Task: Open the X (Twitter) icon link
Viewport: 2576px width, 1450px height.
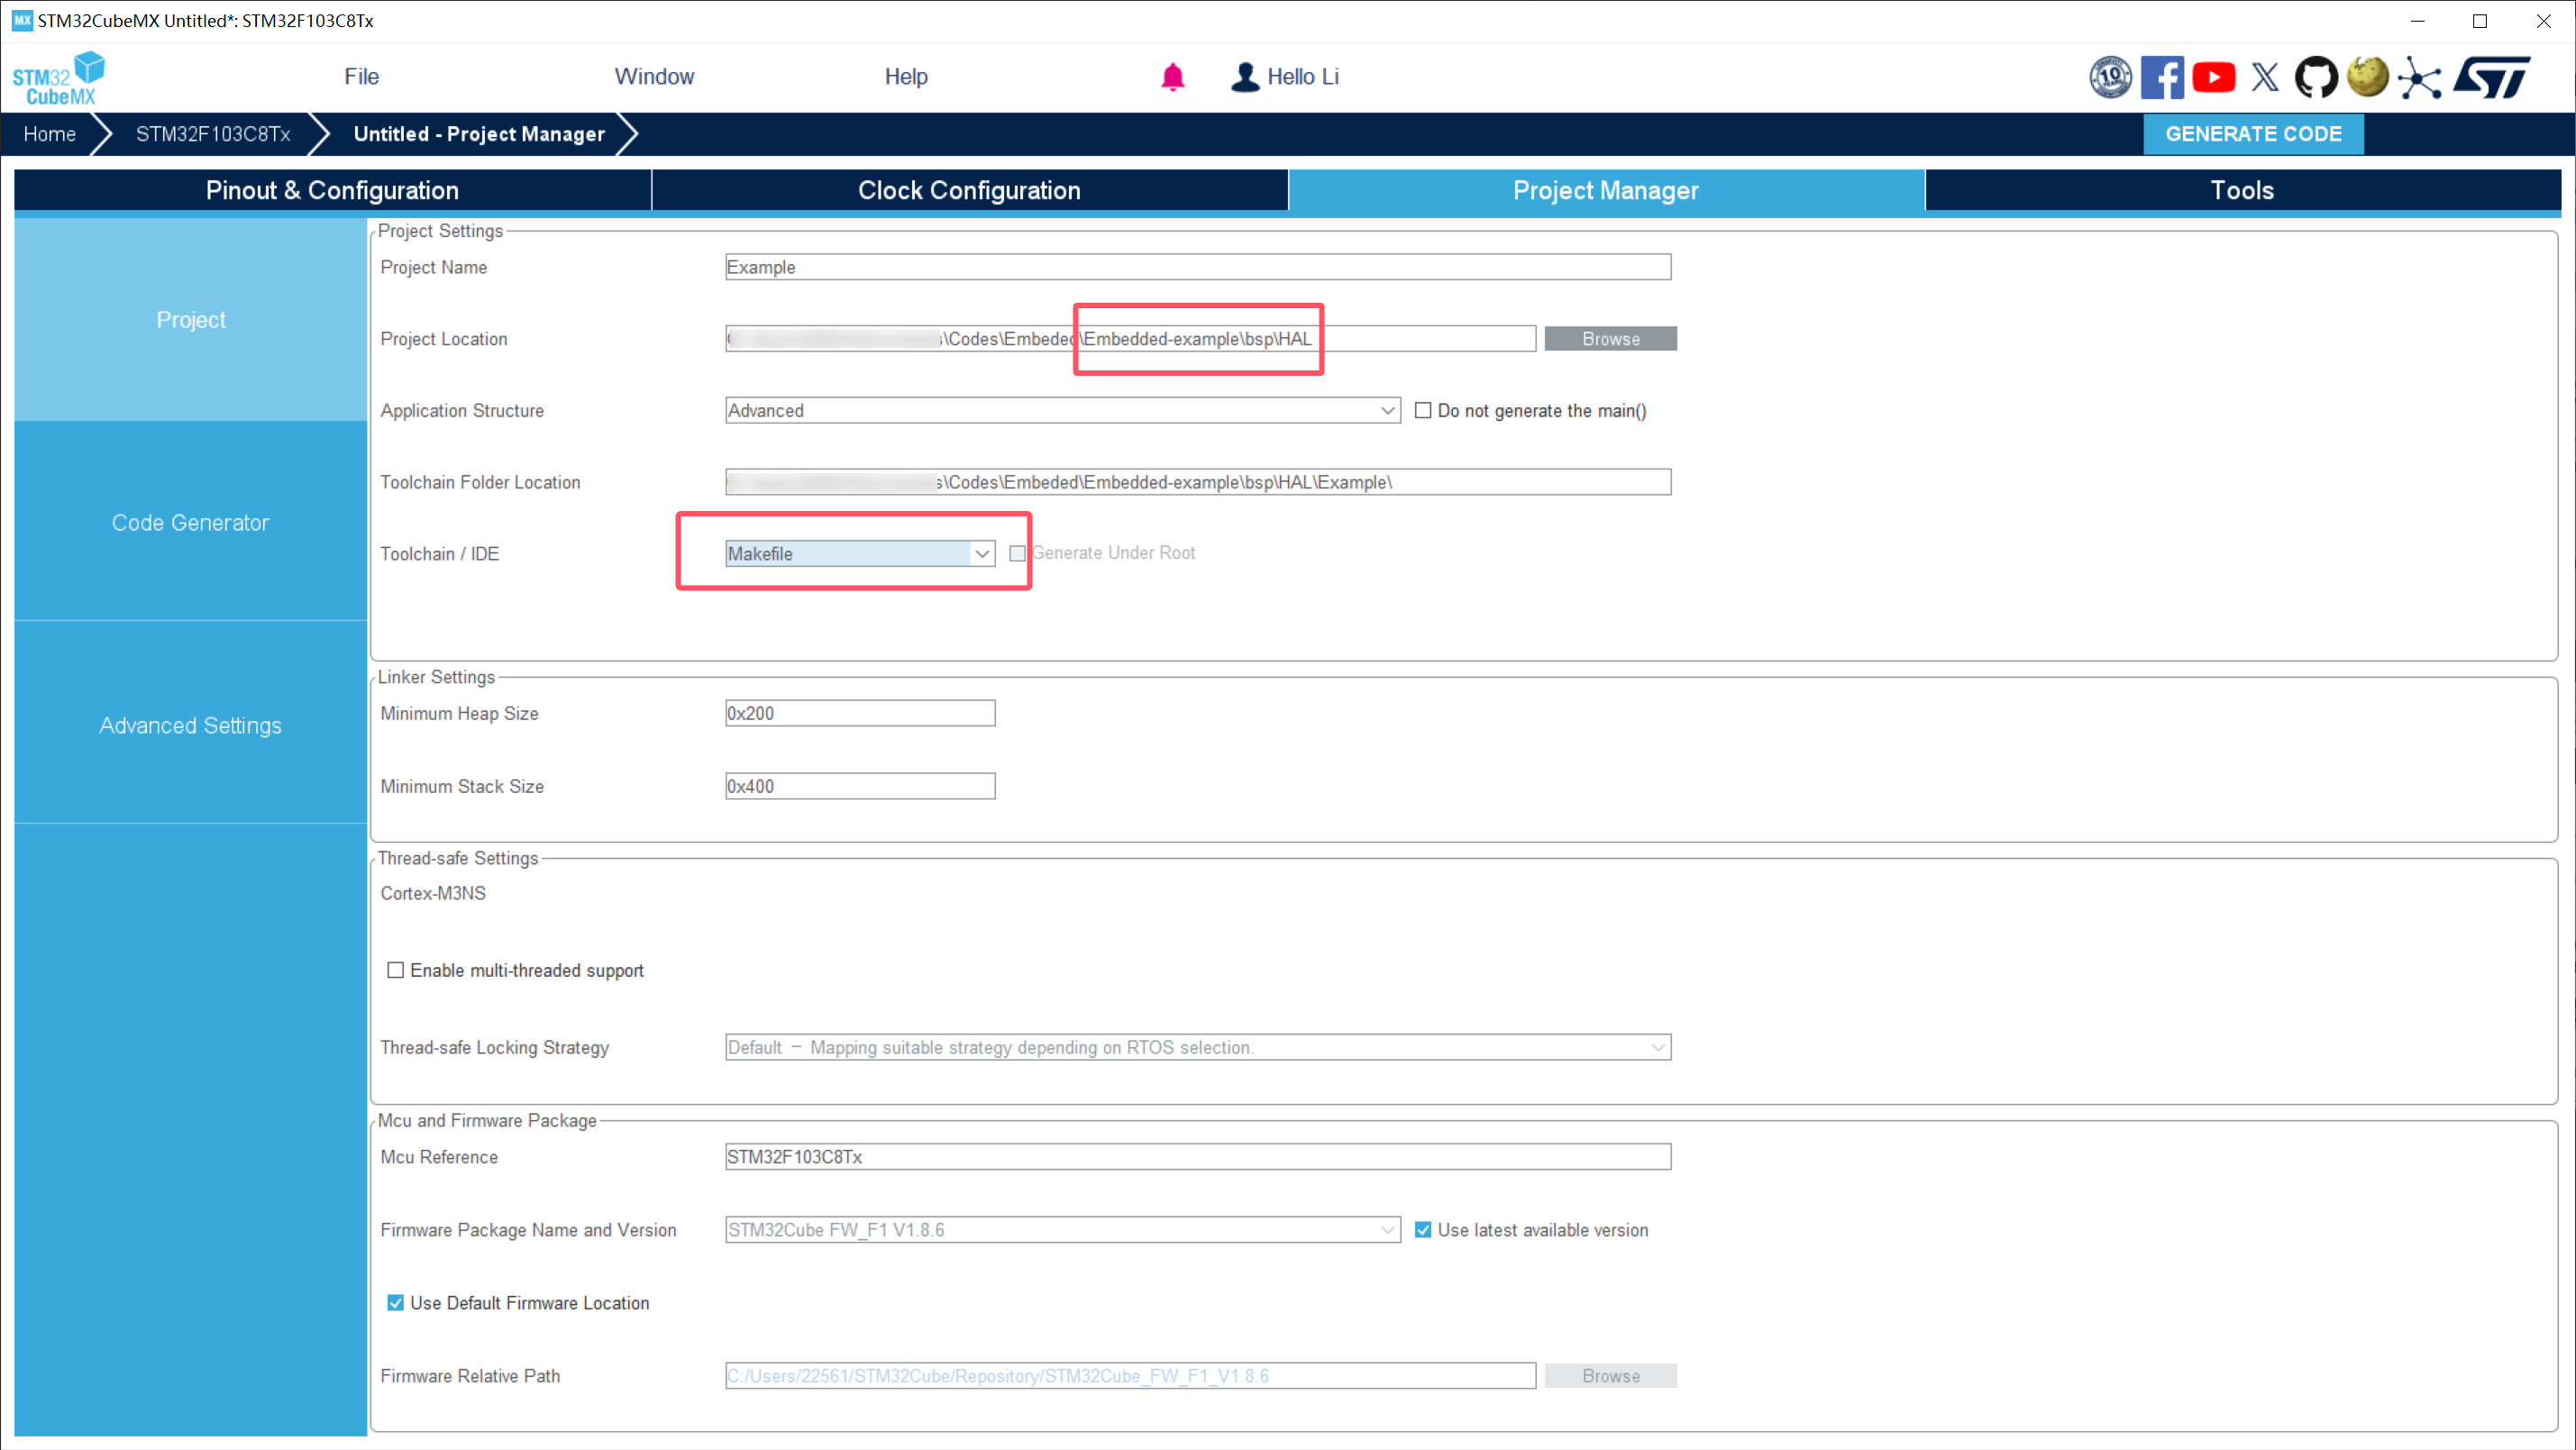Action: pos(2265,77)
